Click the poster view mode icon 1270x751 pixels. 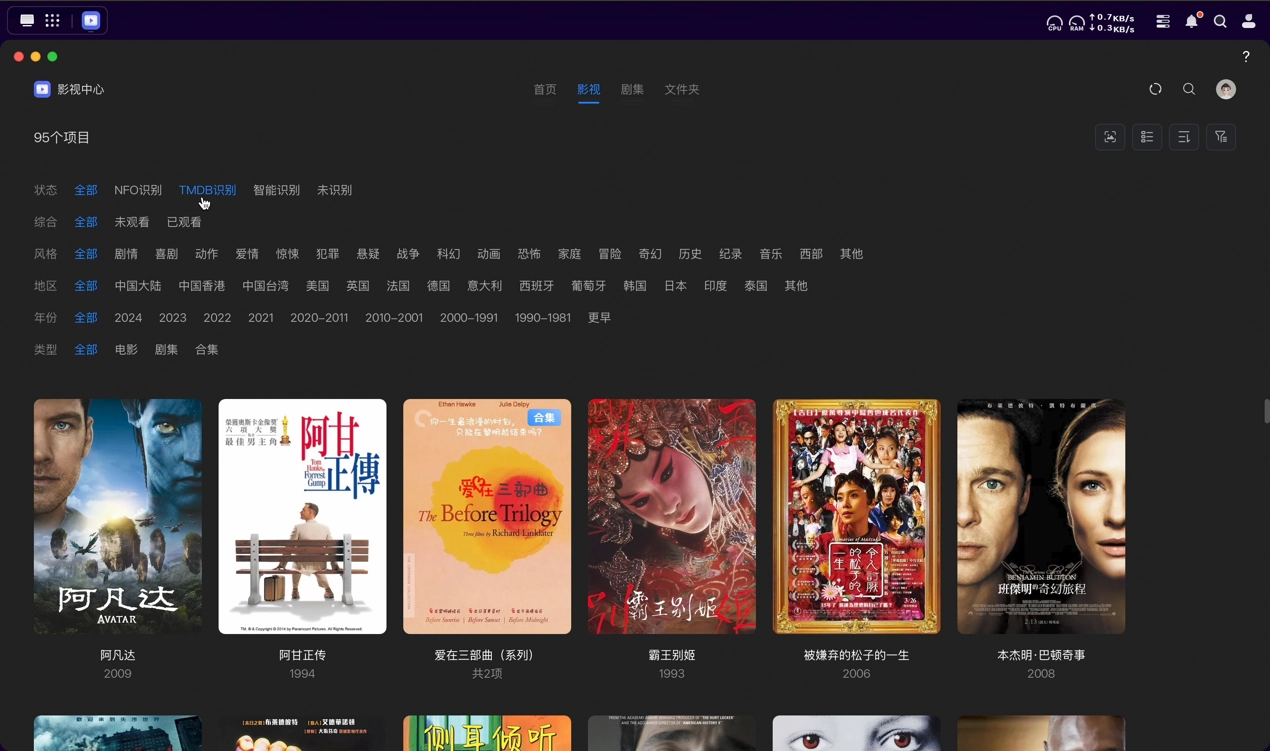pyautogui.click(x=1110, y=137)
